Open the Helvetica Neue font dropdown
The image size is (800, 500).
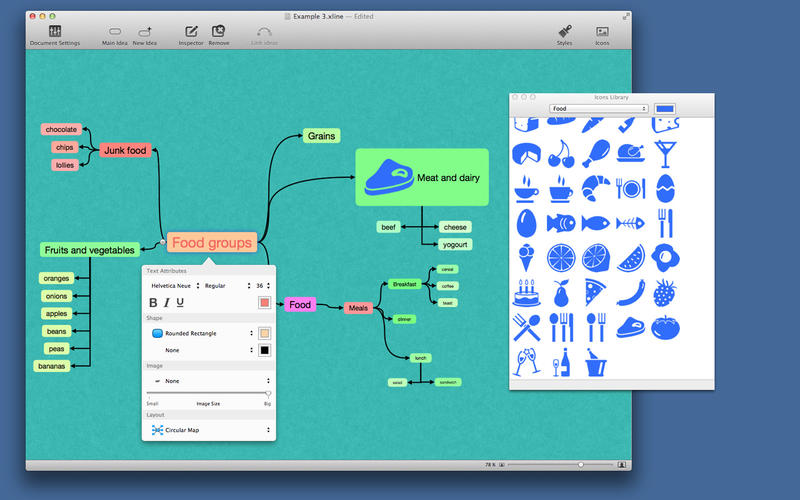(173, 286)
